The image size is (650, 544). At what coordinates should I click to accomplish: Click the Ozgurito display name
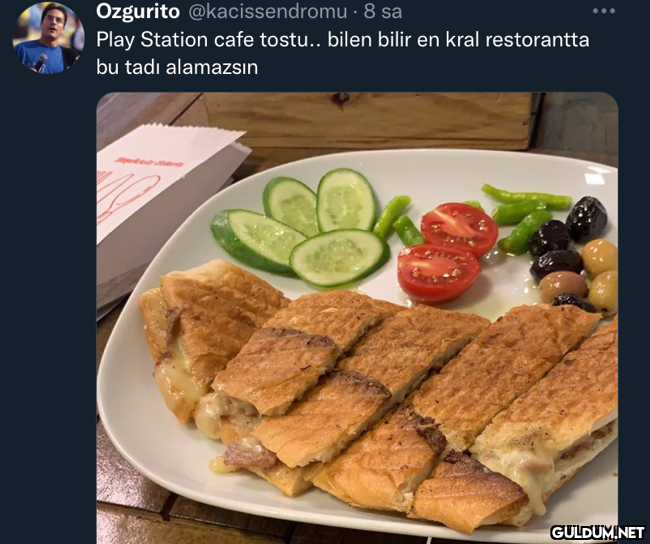pyautogui.click(x=138, y=12)
